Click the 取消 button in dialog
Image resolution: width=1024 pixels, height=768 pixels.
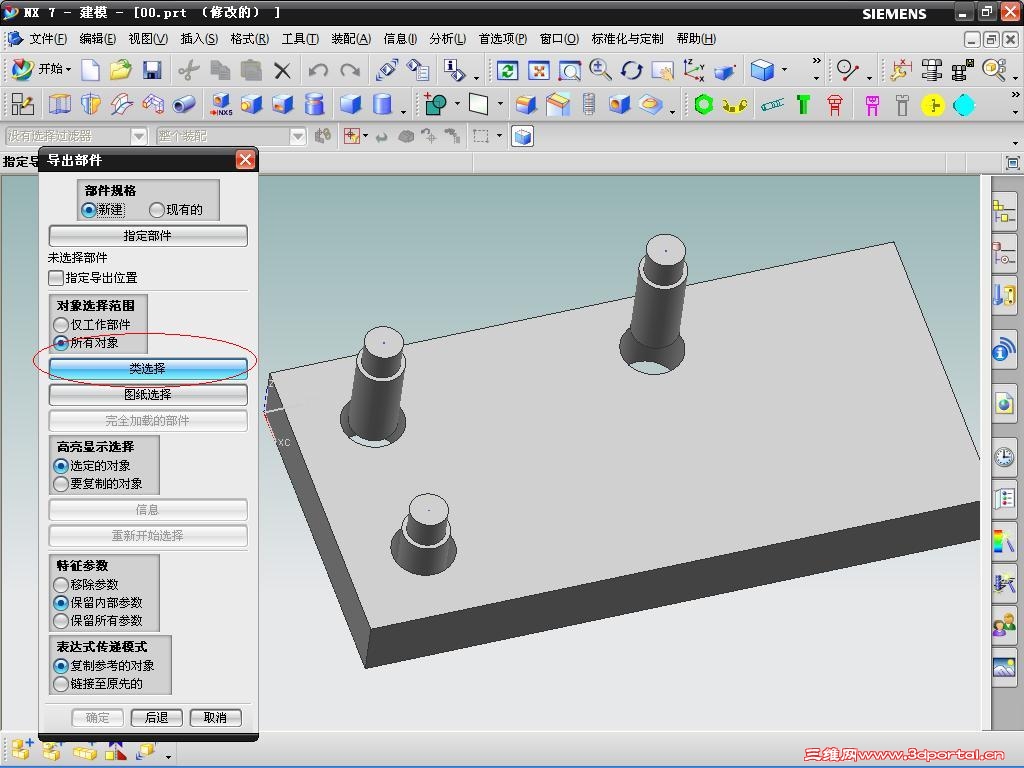(215, 718)
